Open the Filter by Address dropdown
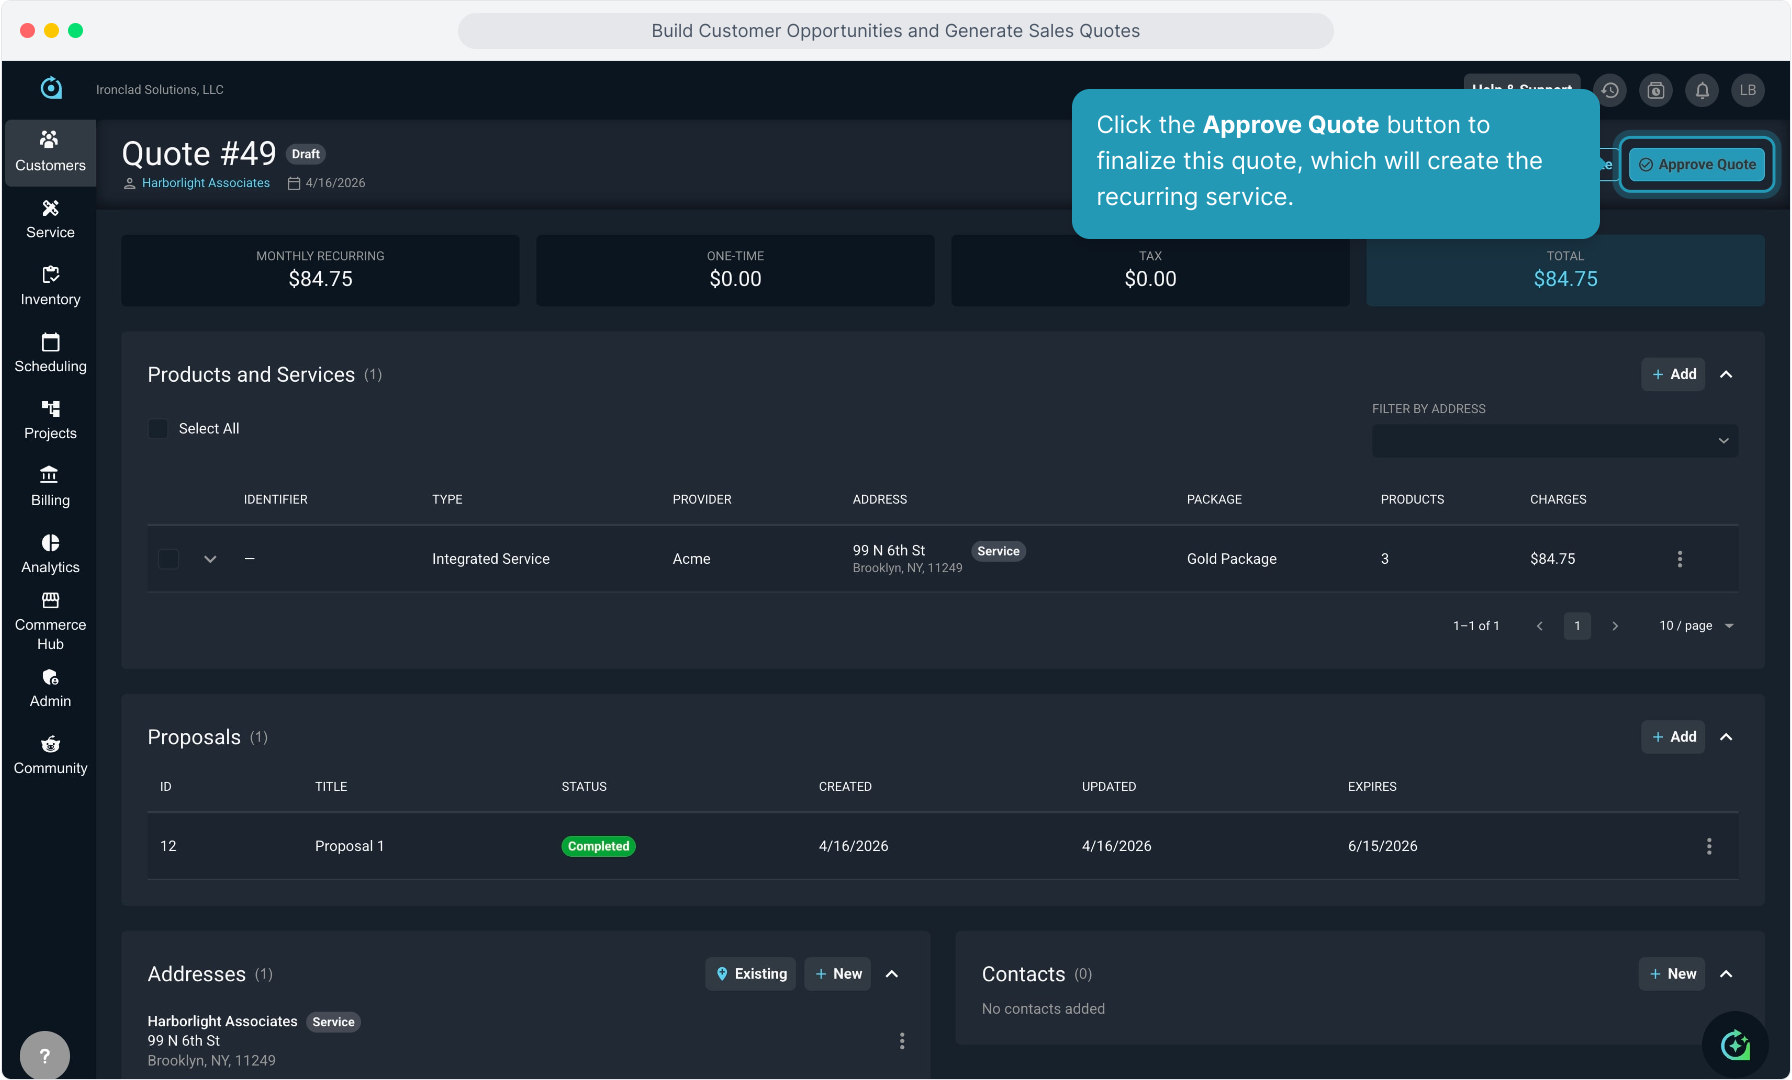Viewport: 1792px width, 1080px height. 1554,441
